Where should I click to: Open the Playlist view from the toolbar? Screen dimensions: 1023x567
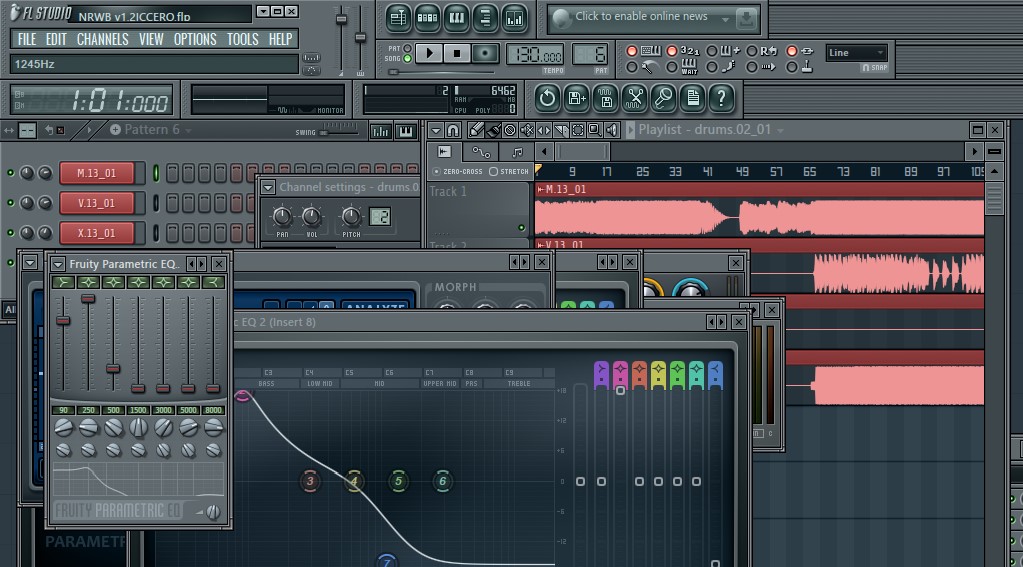tap(399, 17)
